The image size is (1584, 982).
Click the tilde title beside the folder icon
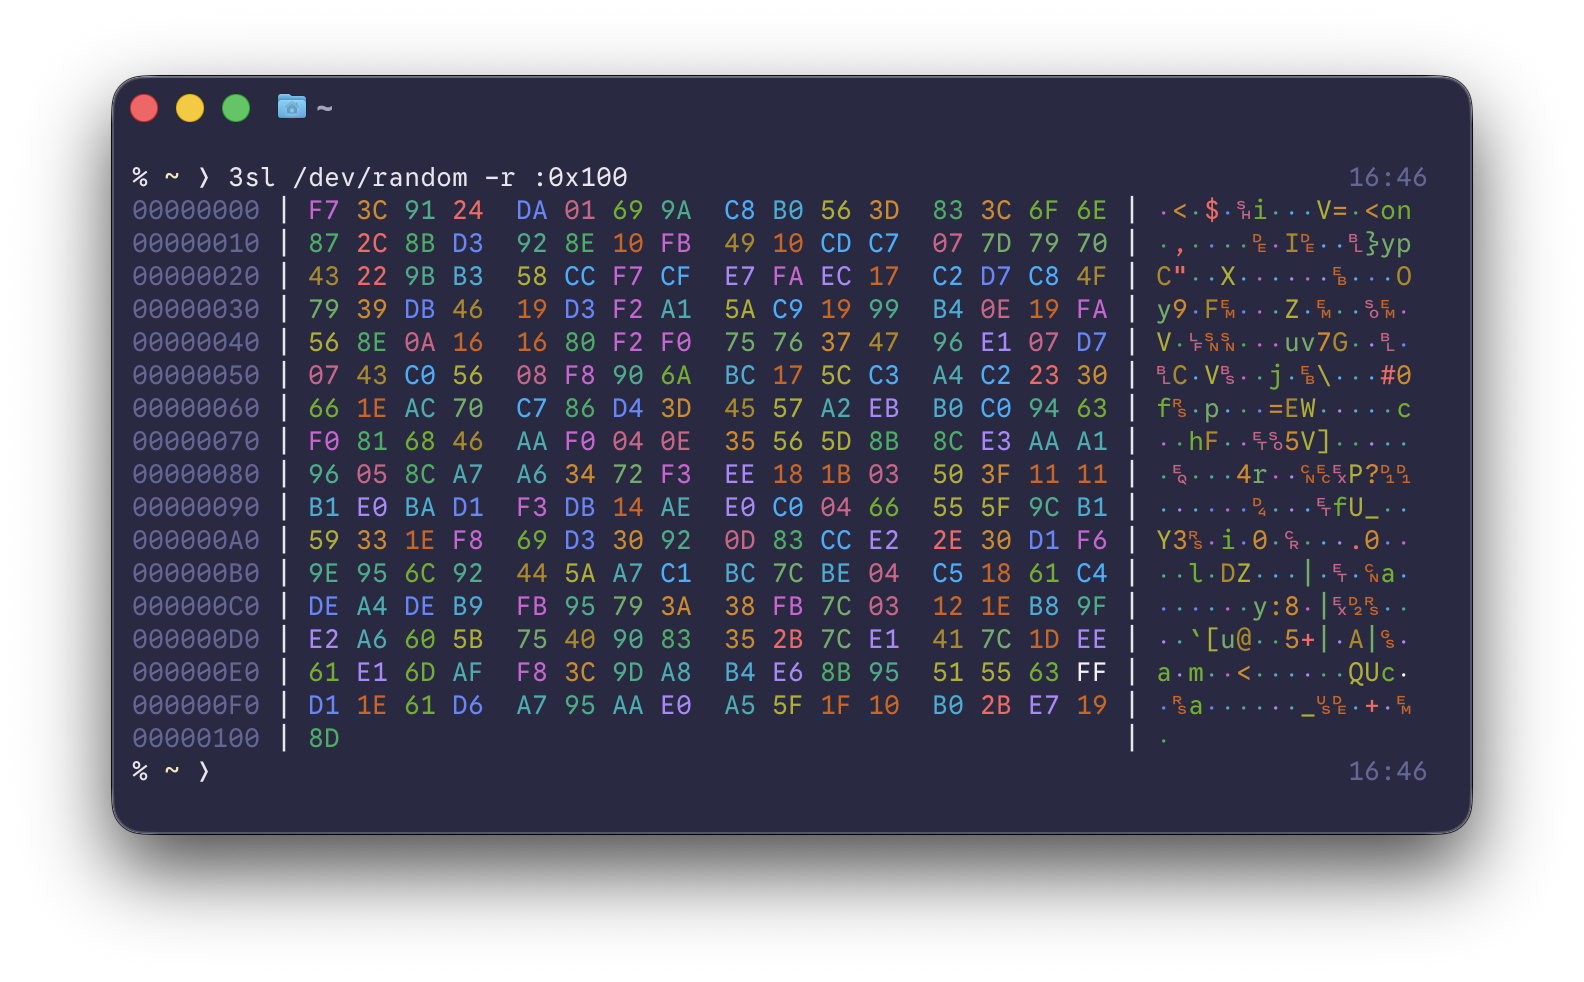tap(324, 108)
